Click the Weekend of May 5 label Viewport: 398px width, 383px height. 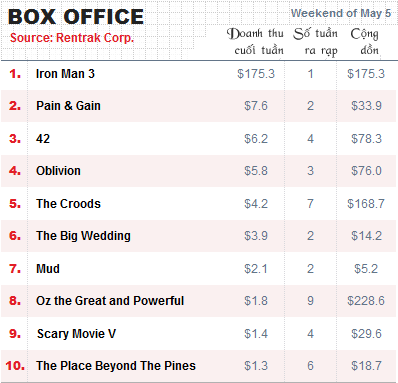pos(341,13)
